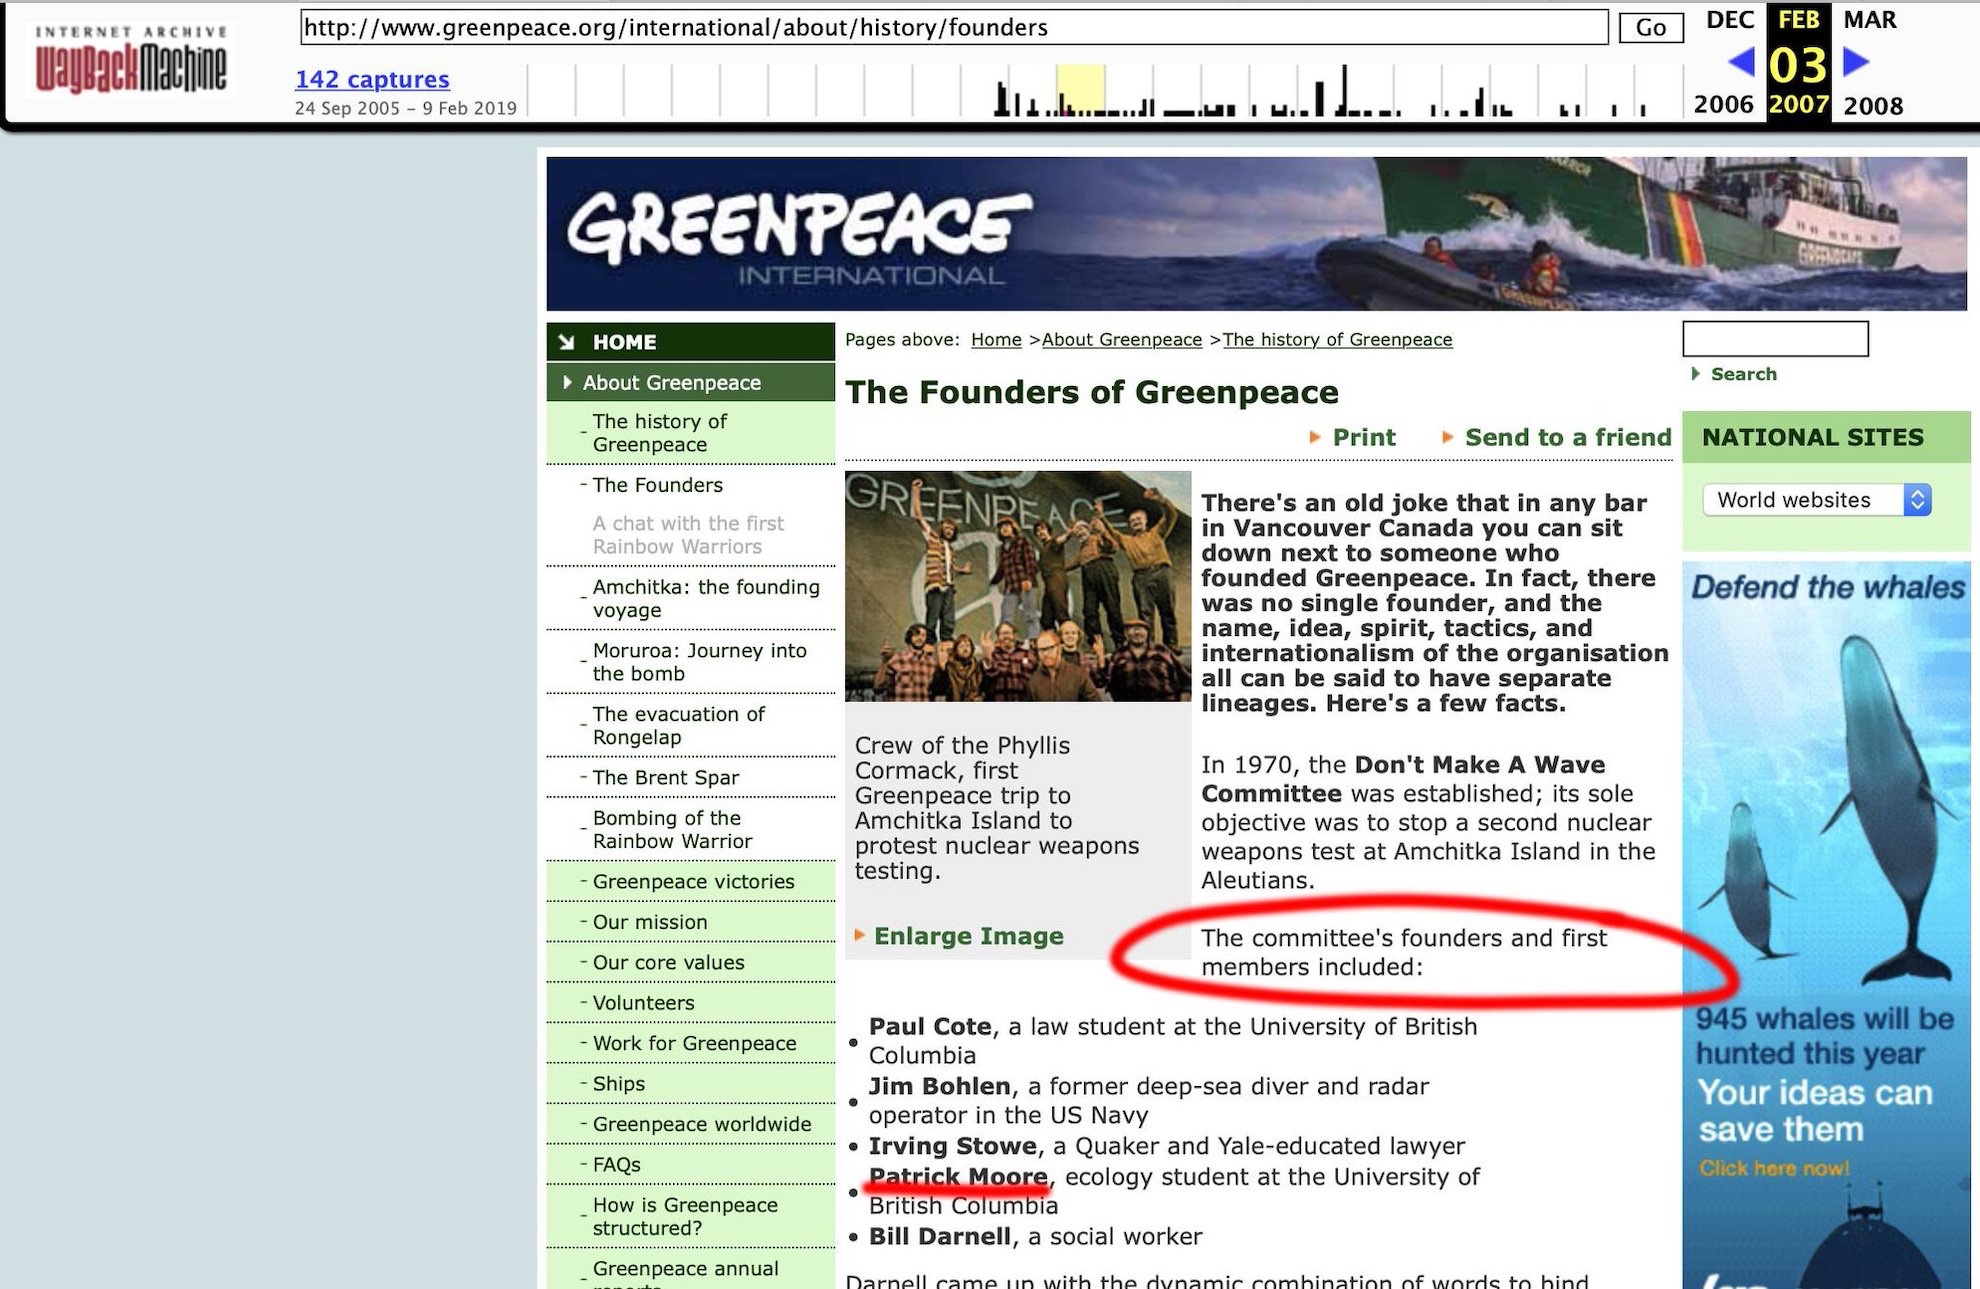Click the Search arrow icon
This screenshot has width=1980, height=1289.
click(1695, 373)
